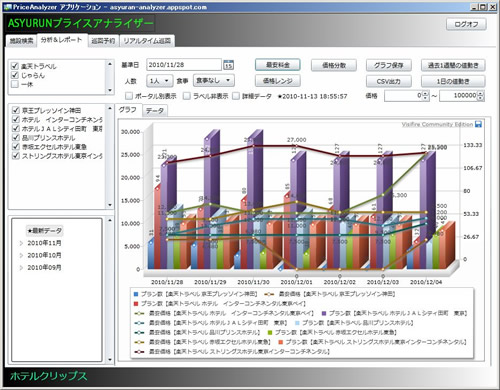Click the purple JAL City legend marker
This screenshot has height=390, width=500.
(x=324, y=313)
